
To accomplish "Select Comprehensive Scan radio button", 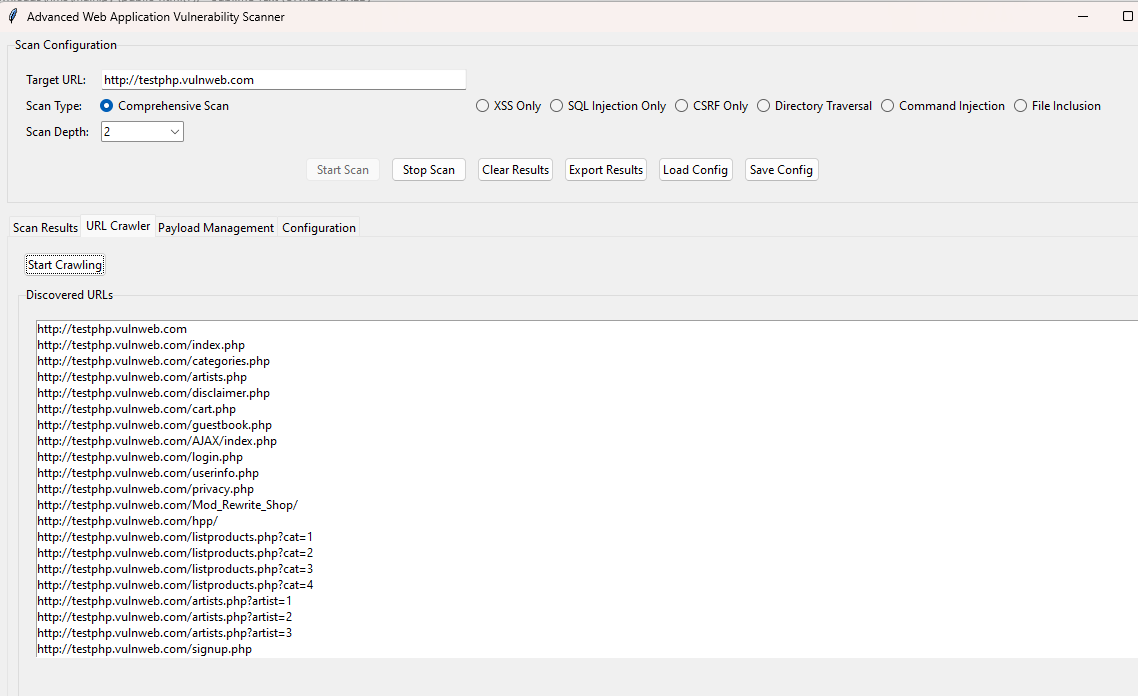I will 107,106.
